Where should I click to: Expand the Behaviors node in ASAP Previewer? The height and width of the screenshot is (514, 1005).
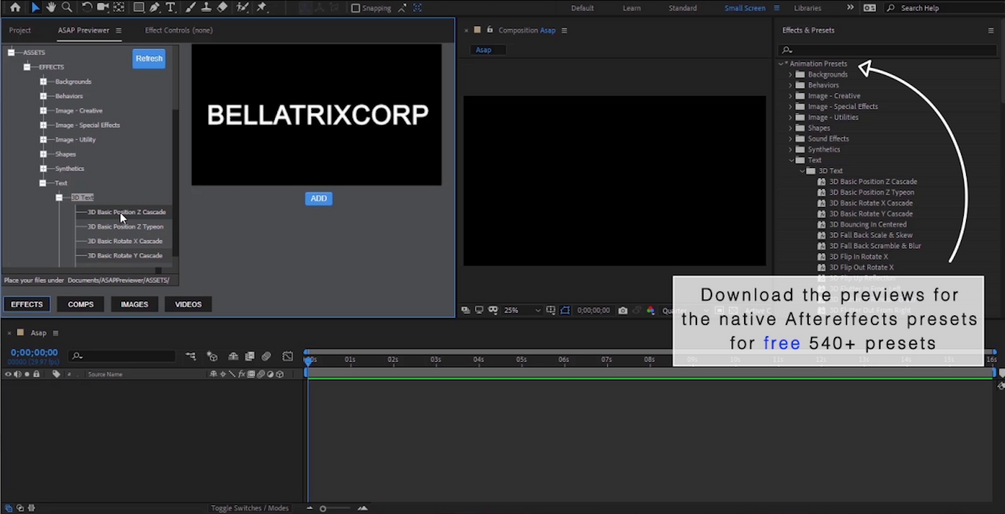pos(43,96)
